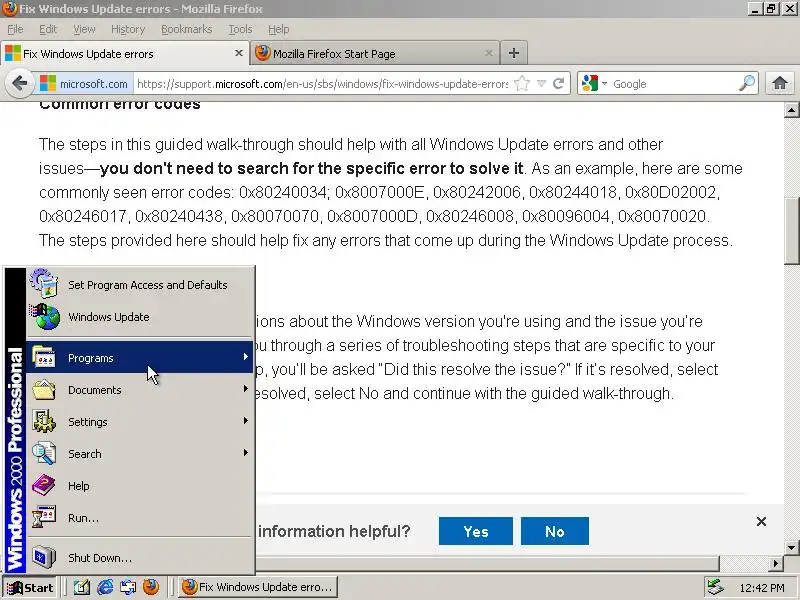Screen dimensions: 800x600
Task: Launch Firefox from quick launch icon
Action: [x=151, y=587]
